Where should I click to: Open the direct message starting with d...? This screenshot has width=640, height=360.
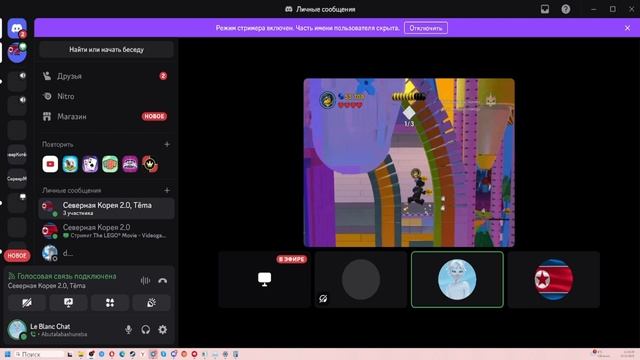point(106,253)
